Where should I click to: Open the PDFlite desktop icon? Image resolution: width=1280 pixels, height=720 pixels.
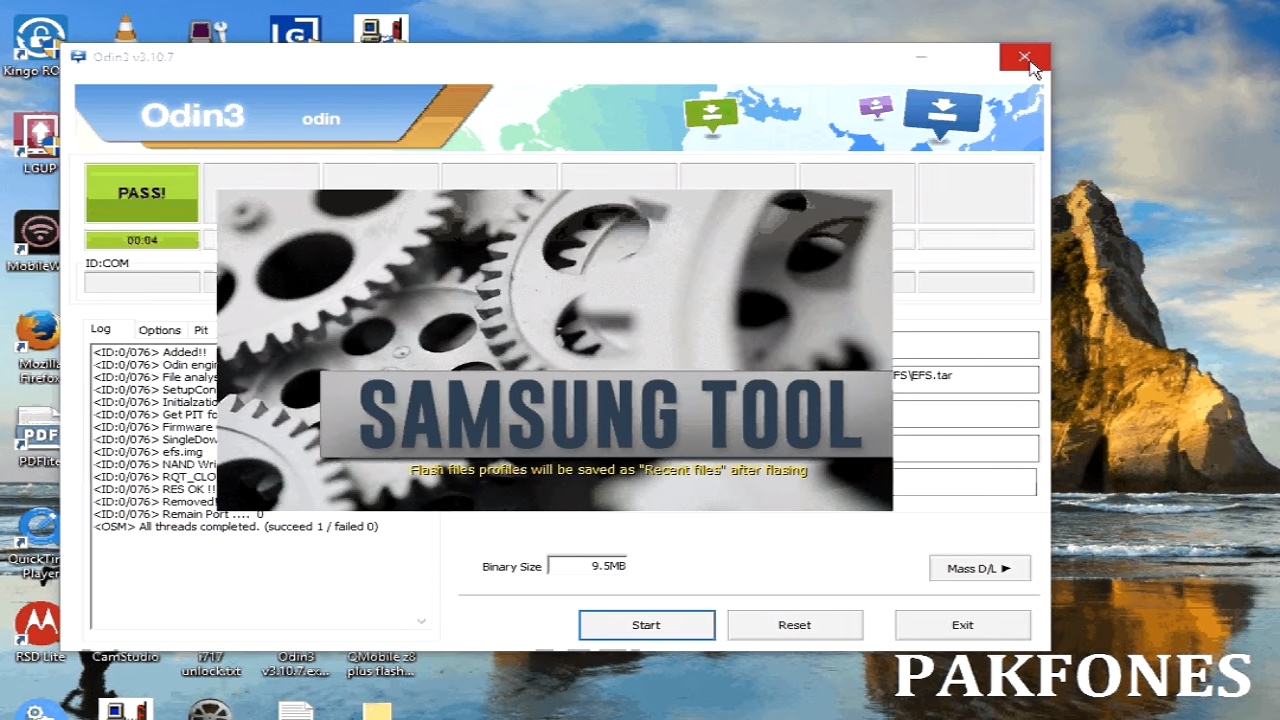tap(38, 437)
